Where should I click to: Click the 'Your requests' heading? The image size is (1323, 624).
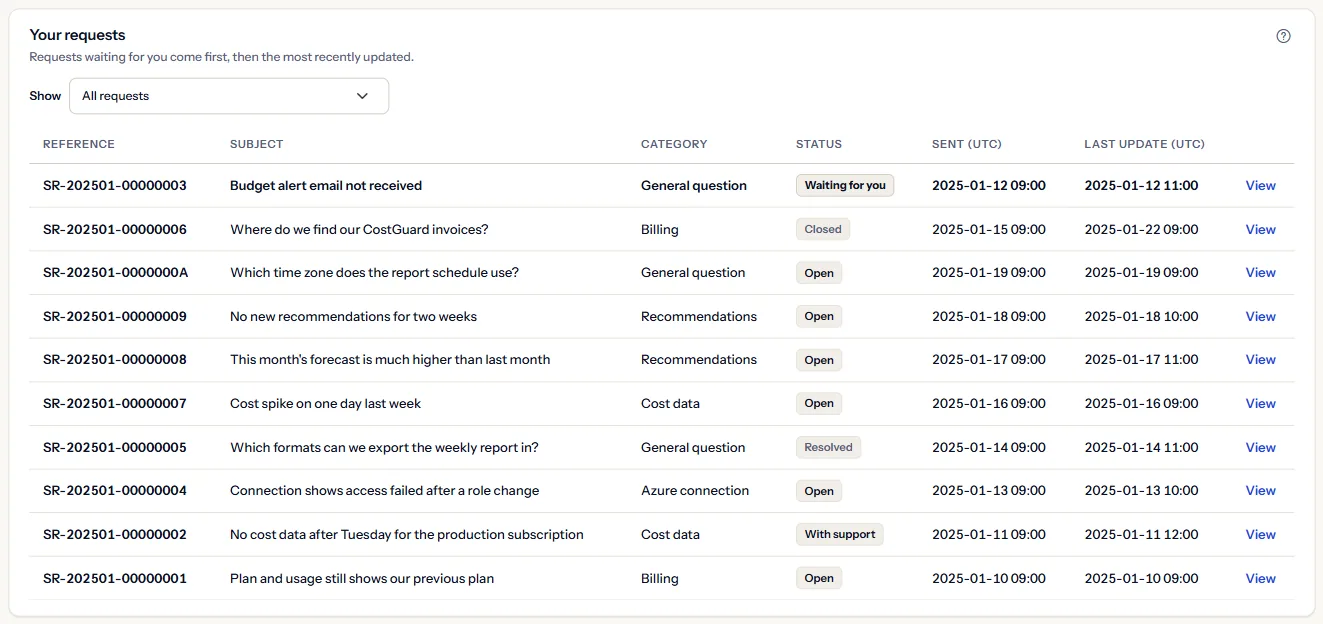click(x=77, y=35)
